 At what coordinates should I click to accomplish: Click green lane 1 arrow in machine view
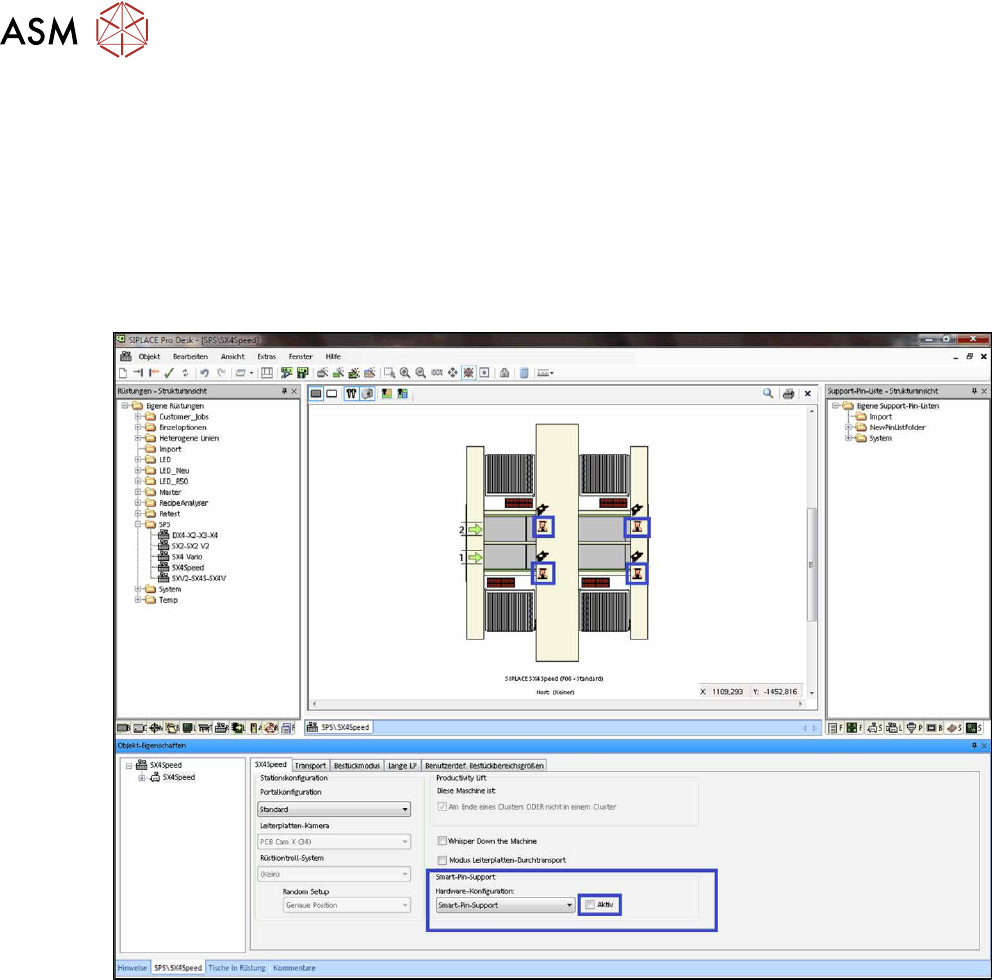coord(474,557)
